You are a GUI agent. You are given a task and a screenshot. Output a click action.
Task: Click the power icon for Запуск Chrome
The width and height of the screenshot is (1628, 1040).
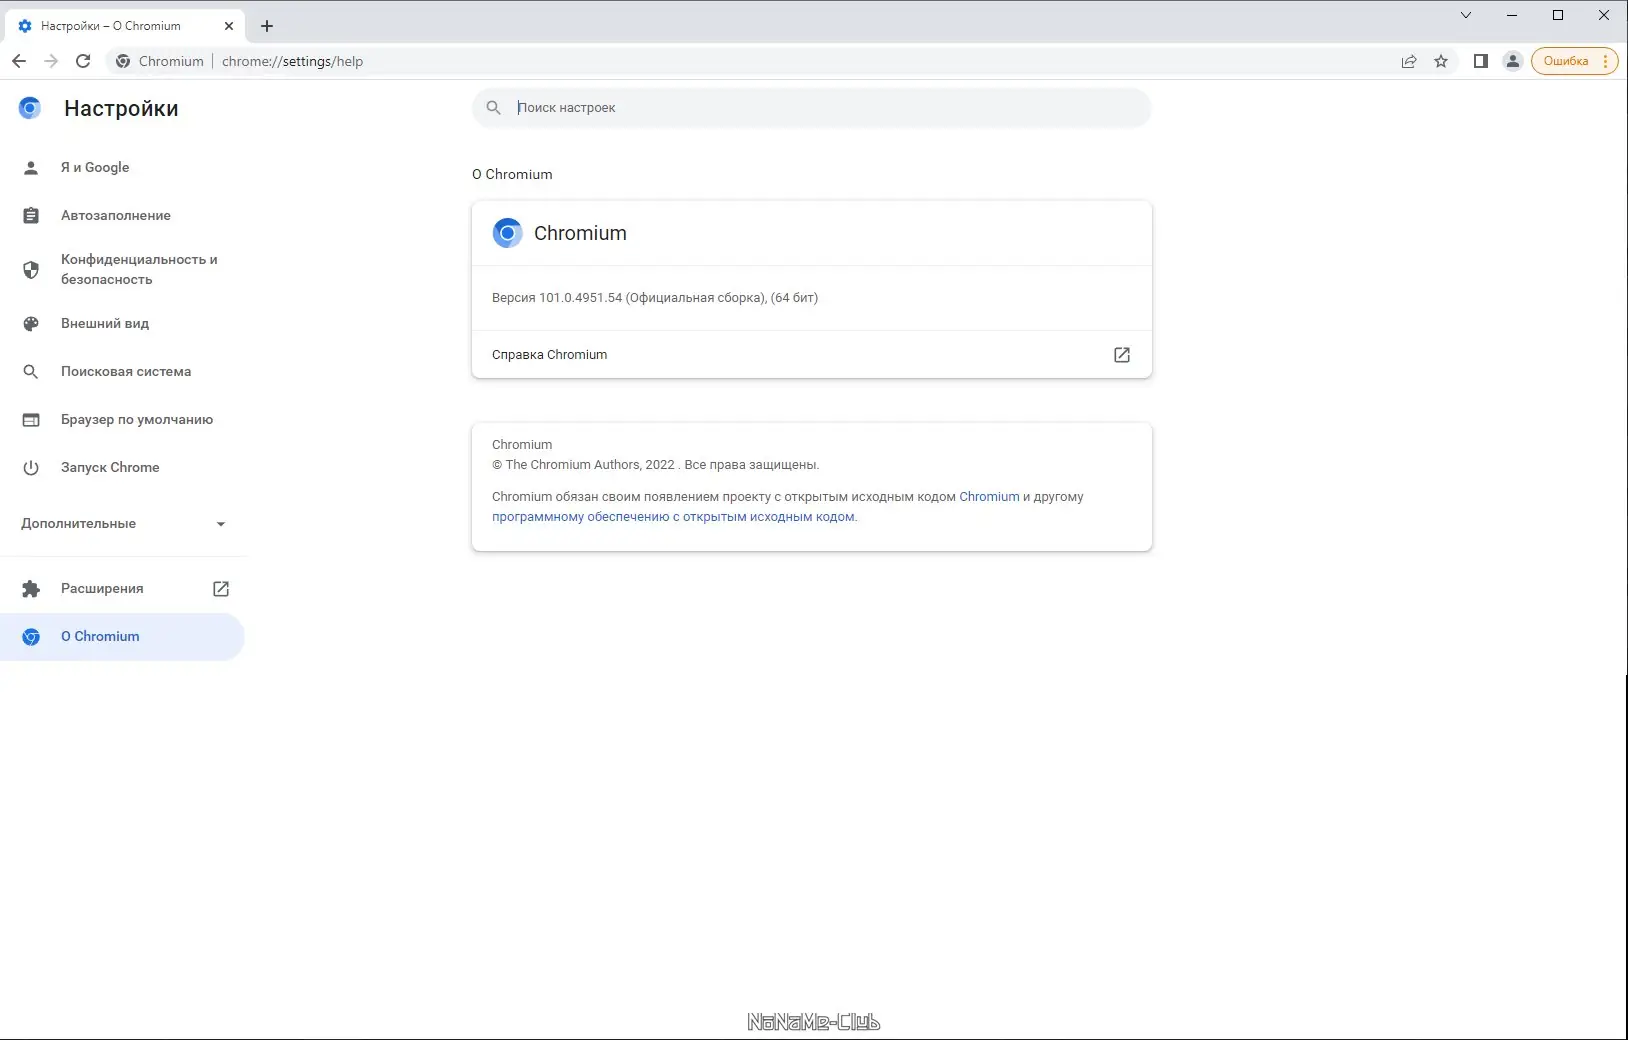point(31,468)
